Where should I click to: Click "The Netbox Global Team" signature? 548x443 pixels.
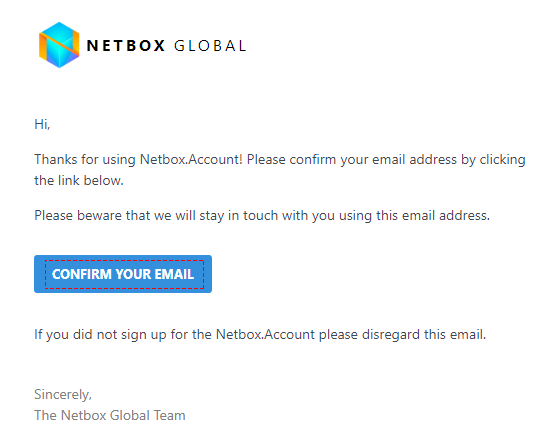[110, 415]
